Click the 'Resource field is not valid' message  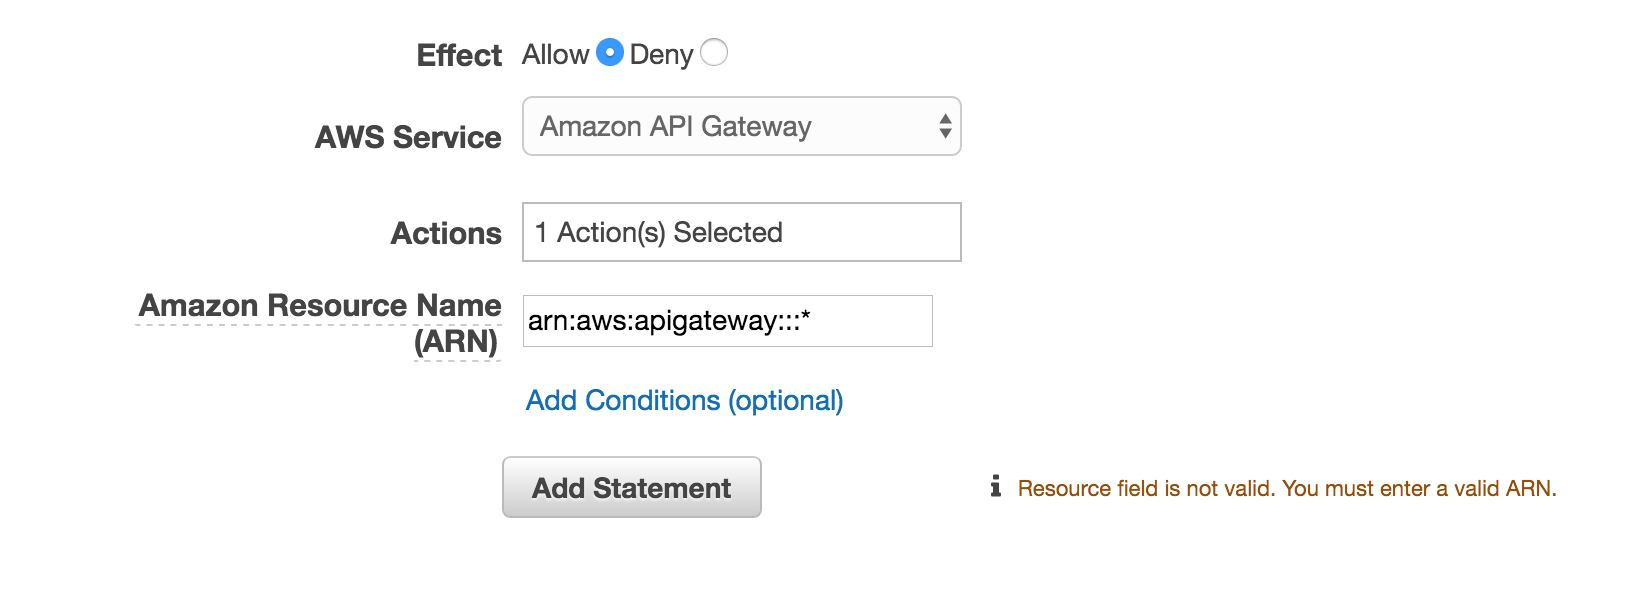(x=1146, y=489)
